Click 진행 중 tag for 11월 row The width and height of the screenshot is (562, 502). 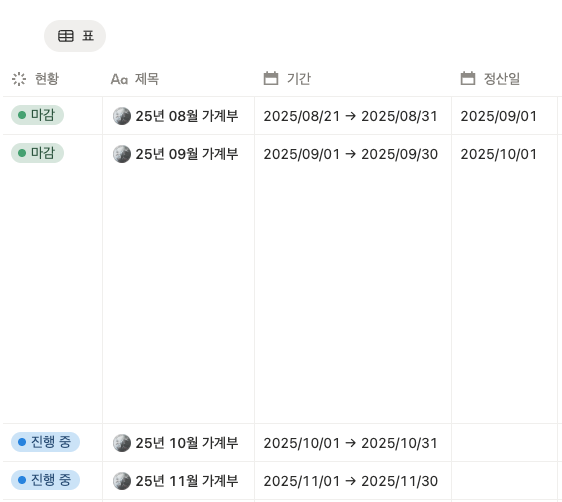click(x=46, y=480)
